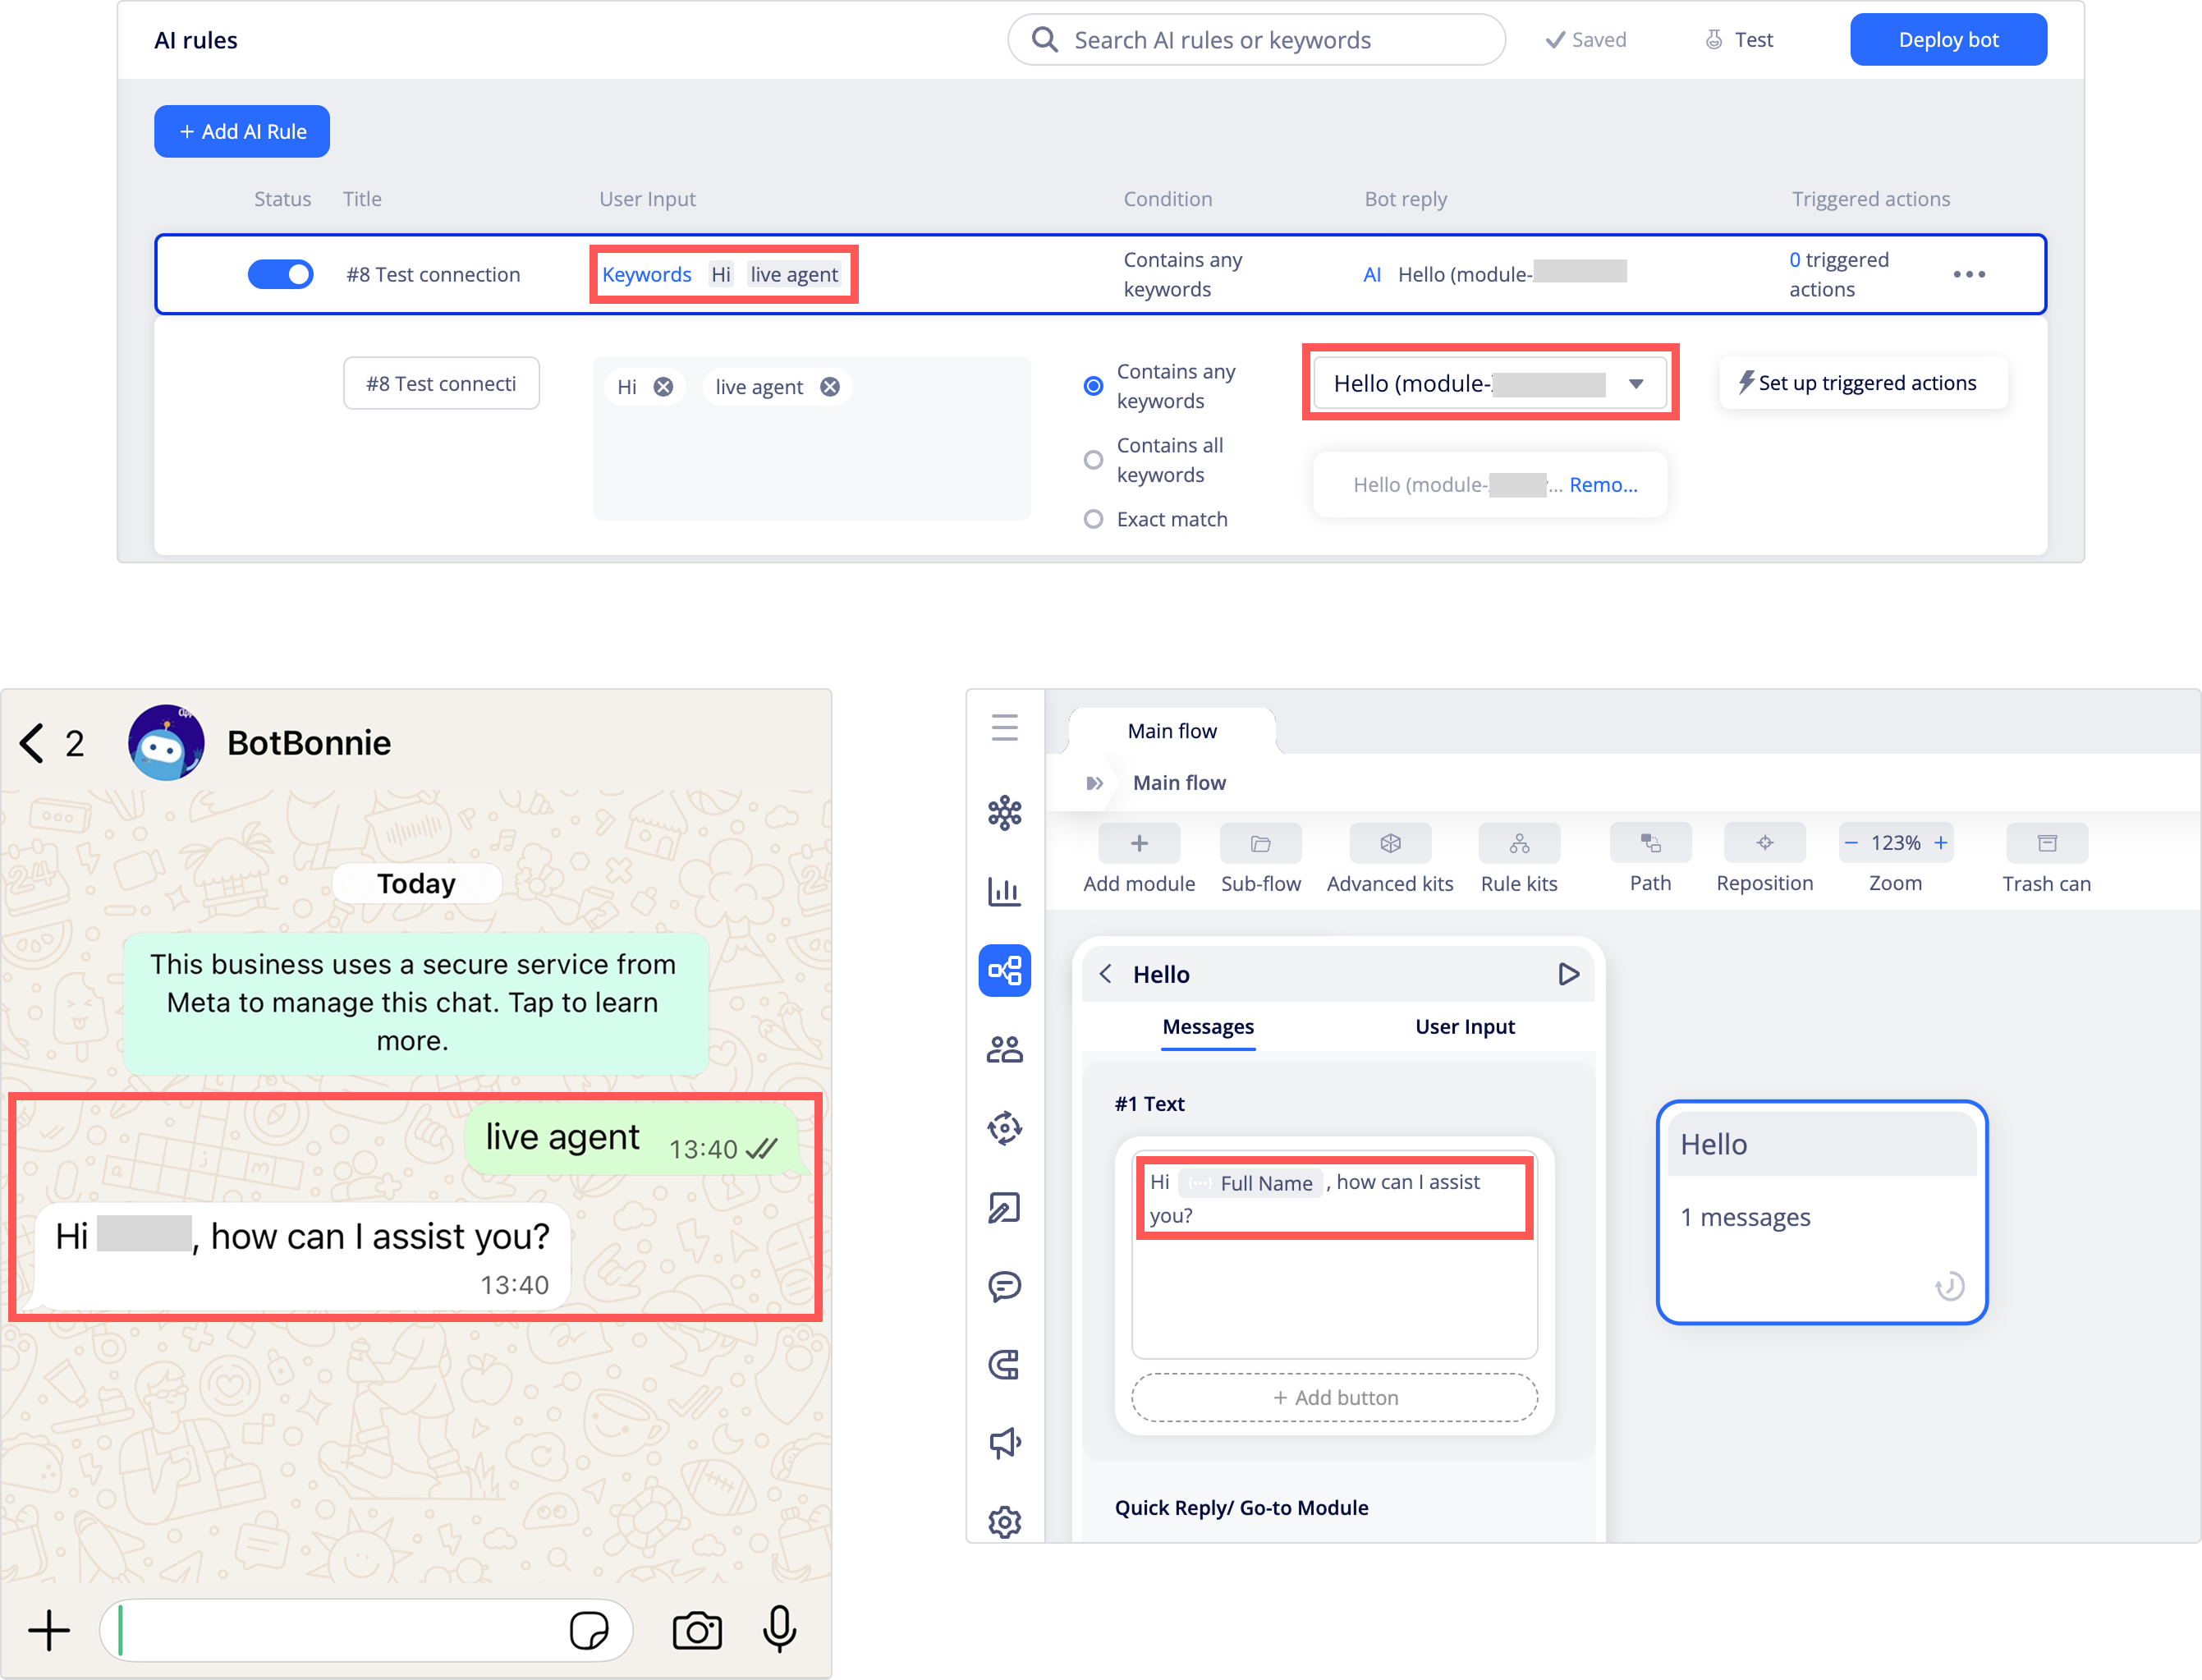
Task: Click the broadcast megaphone sidebar icon
Action: tap(1004, 1442)
